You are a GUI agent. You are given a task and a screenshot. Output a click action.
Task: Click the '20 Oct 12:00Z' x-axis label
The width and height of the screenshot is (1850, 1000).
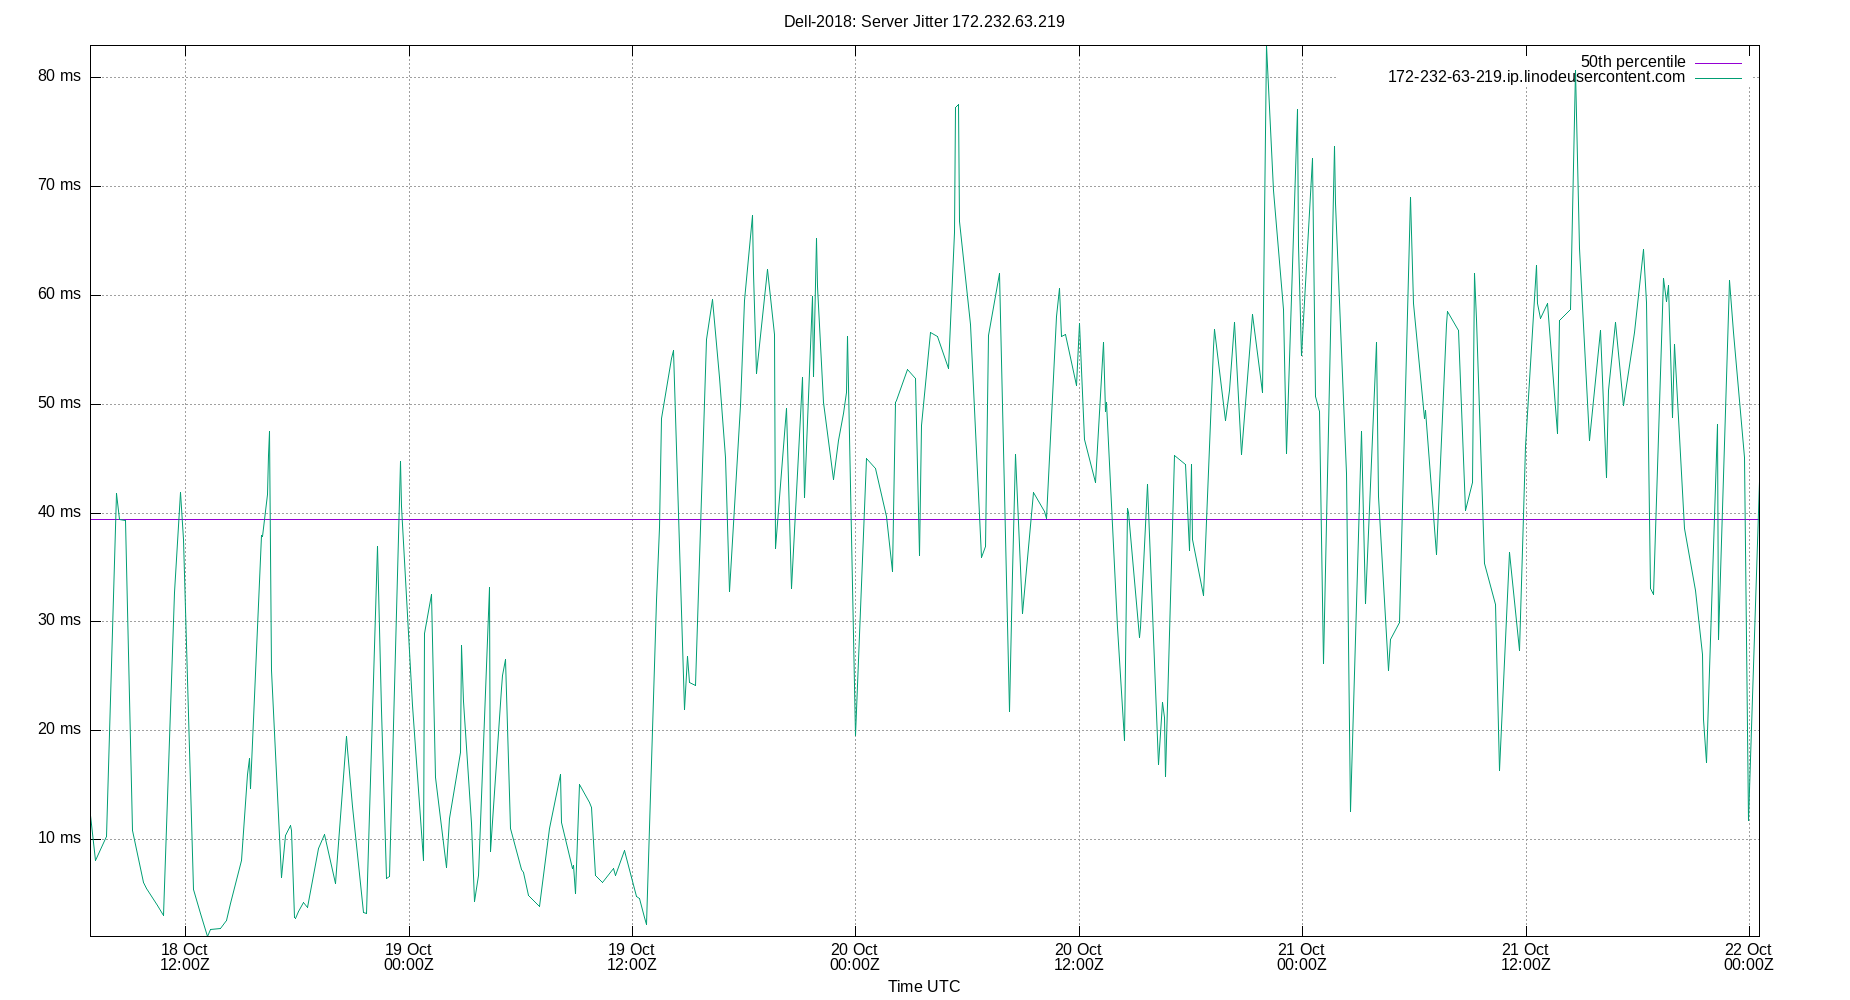coord(1078,957)
